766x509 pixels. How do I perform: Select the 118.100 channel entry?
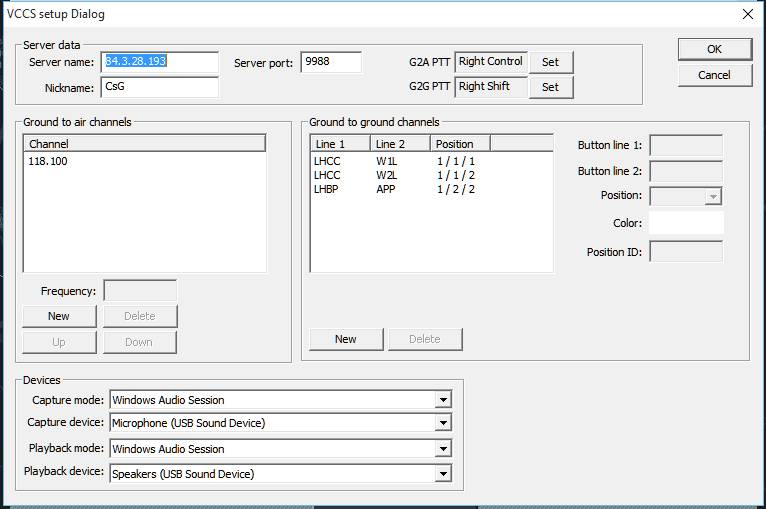click(49, 161)
